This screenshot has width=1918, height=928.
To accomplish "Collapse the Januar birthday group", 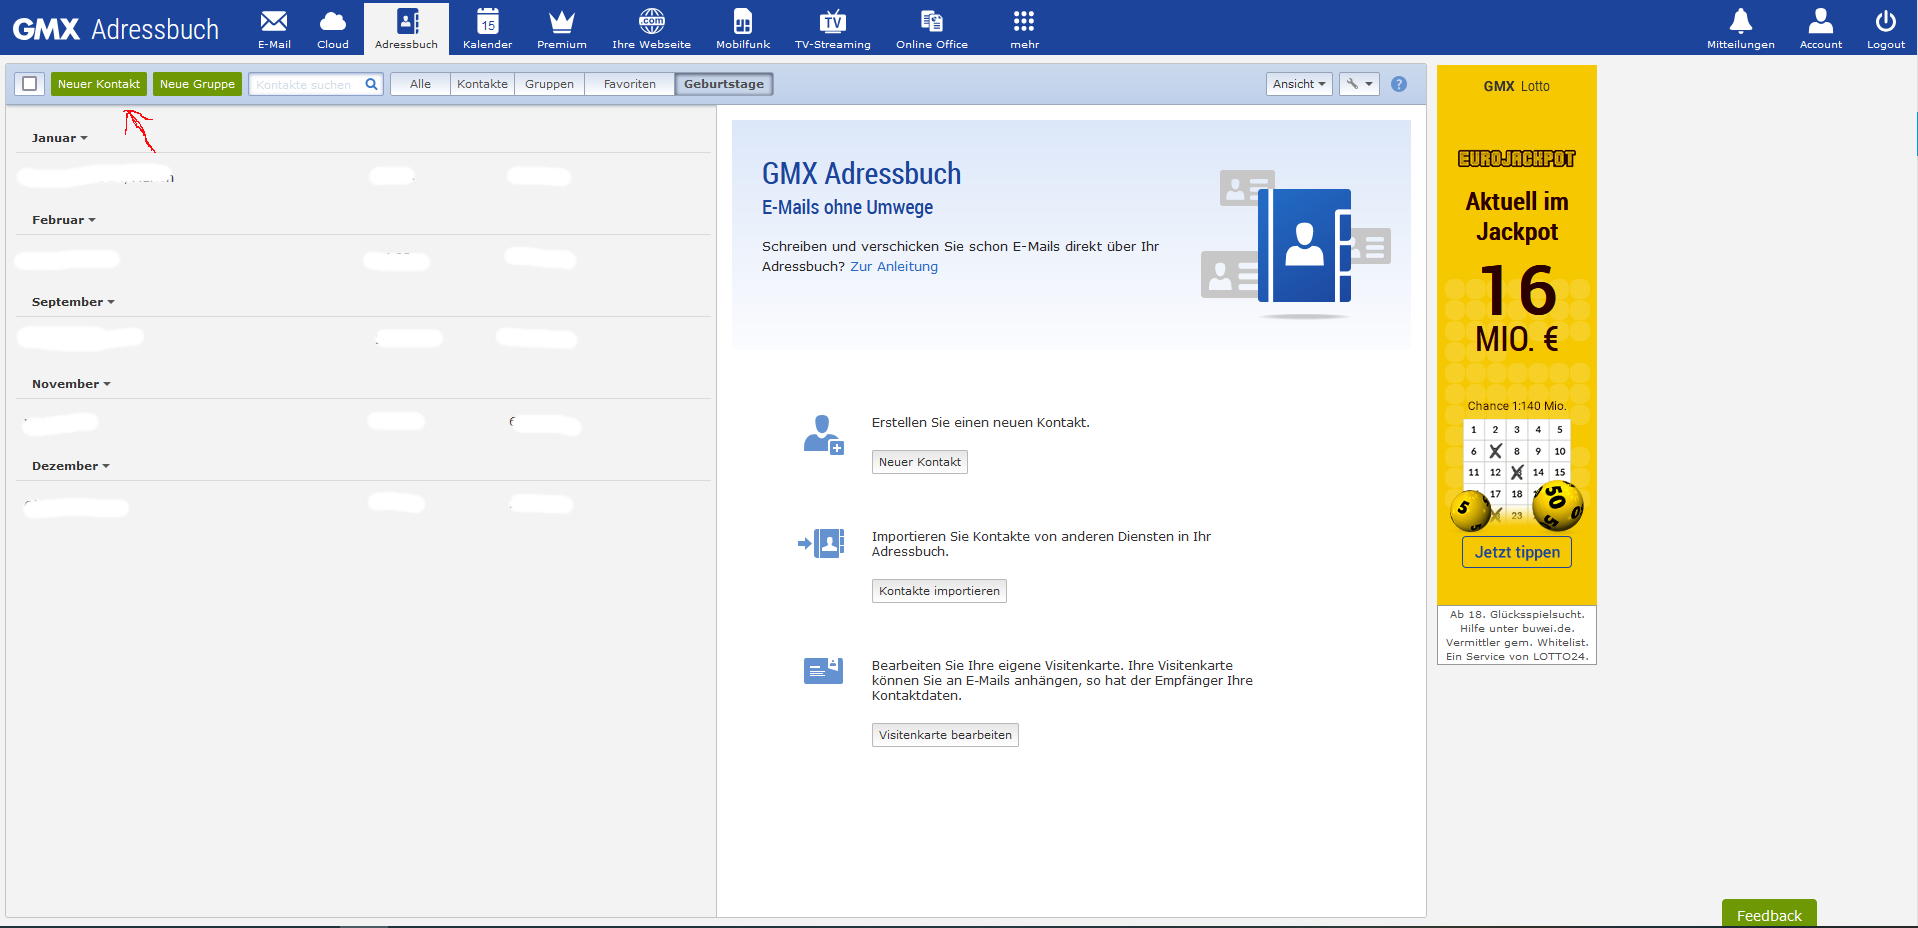I will point(60,137).
